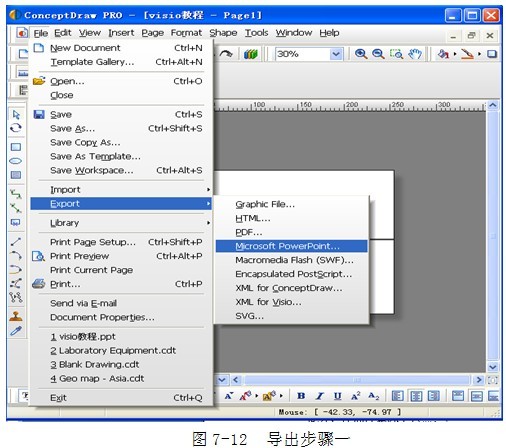Toggle Italic text formatting

320,396
